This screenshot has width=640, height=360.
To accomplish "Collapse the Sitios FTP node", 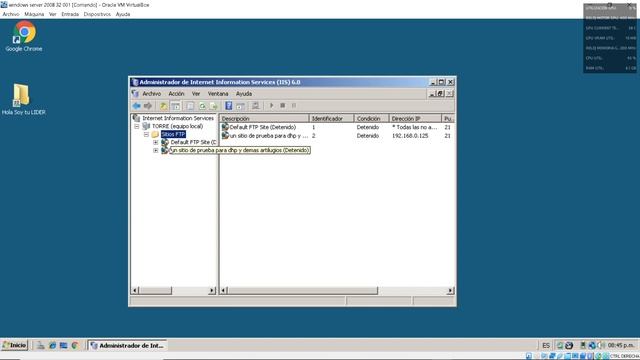I will coord(146,134).
